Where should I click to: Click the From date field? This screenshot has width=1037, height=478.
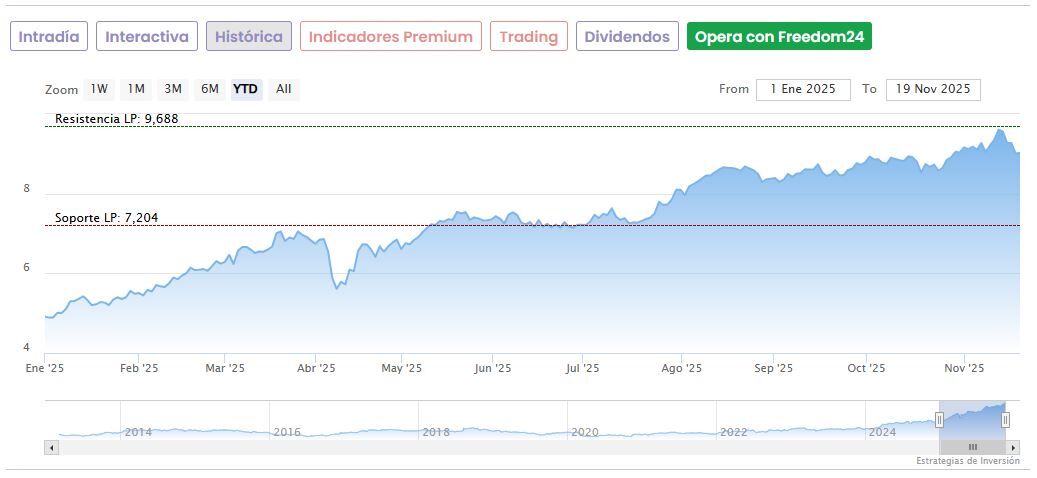pyautogui.click(x=803, y=89)
